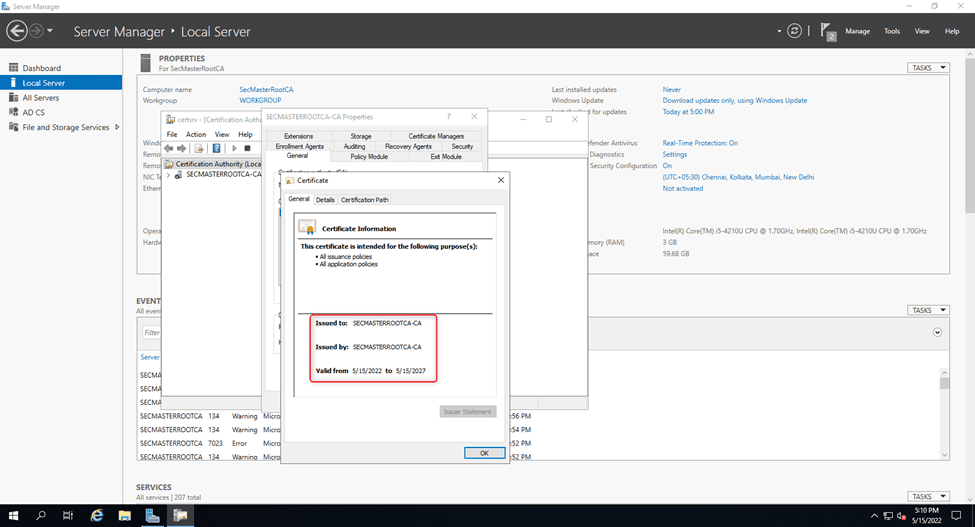This screenshot has height=527, width=975.
Task: Show hidden tray icons chevron
Action: 874,516
